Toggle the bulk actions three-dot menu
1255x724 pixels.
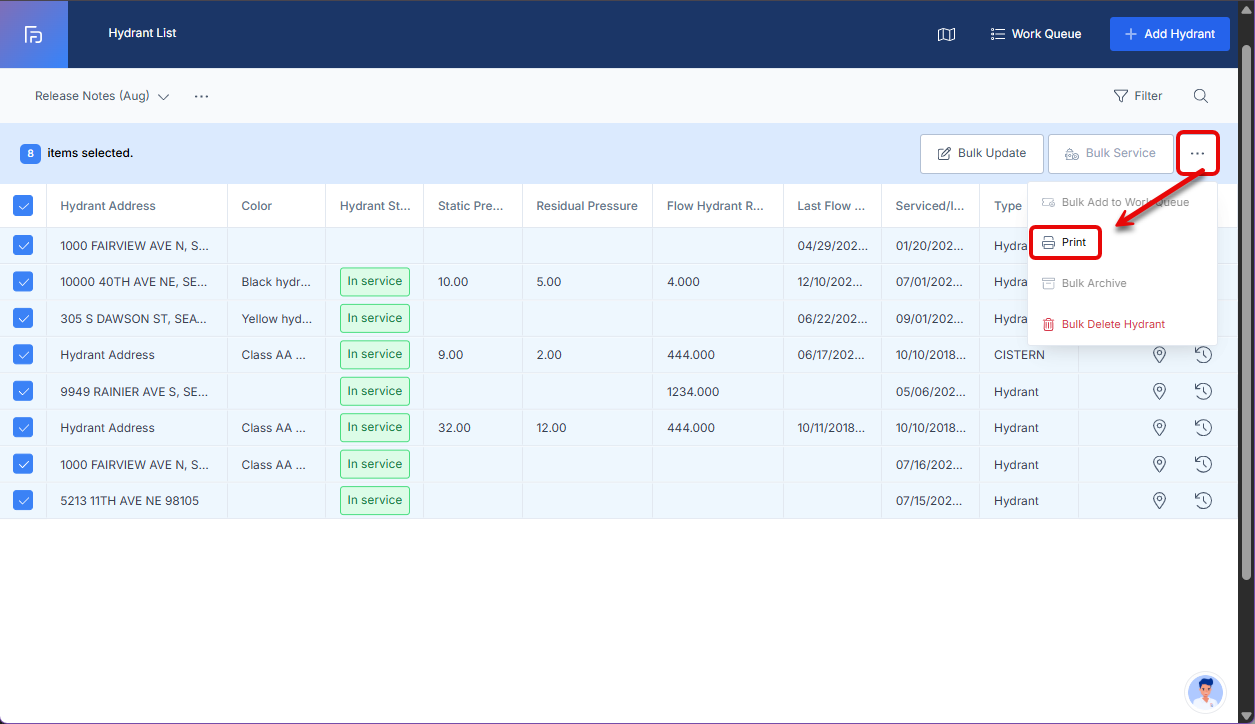coord(1198,154)
